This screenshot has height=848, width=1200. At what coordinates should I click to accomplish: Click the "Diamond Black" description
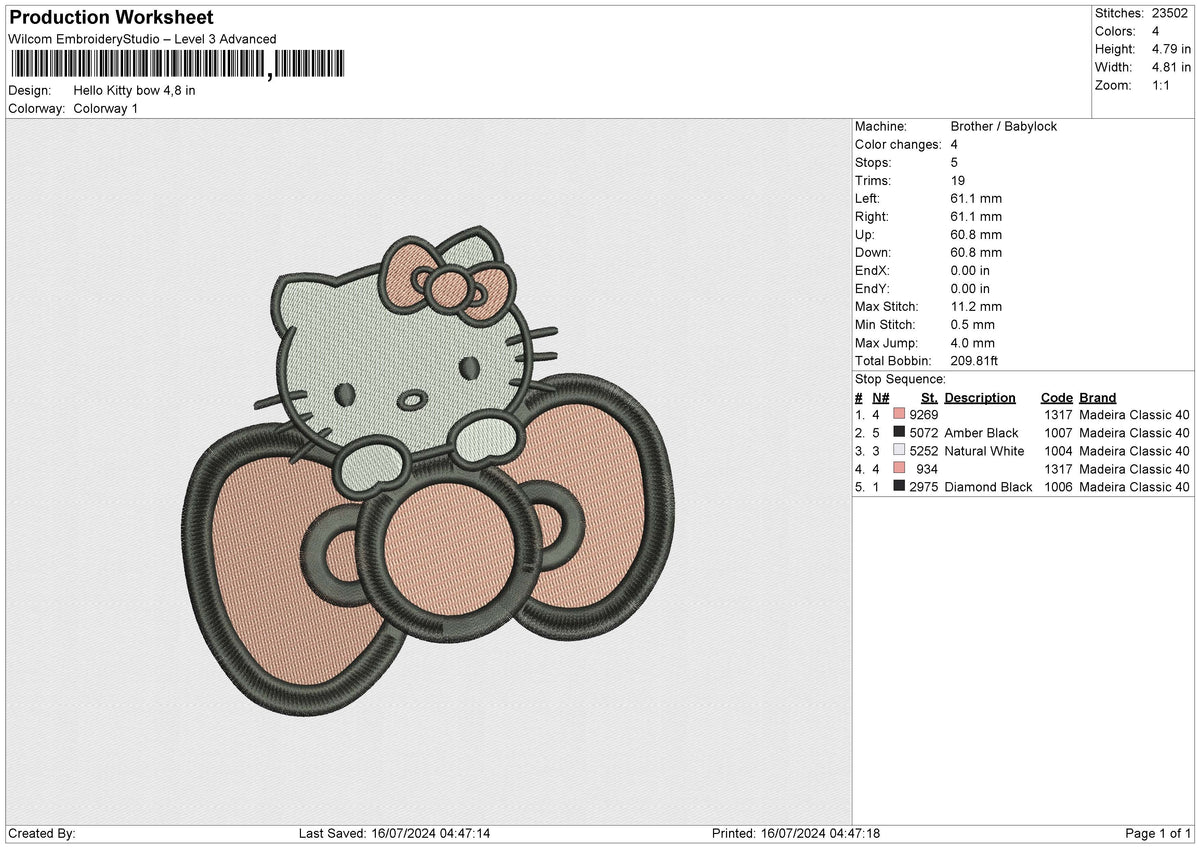pyautogui.click(x=988, y=486)
